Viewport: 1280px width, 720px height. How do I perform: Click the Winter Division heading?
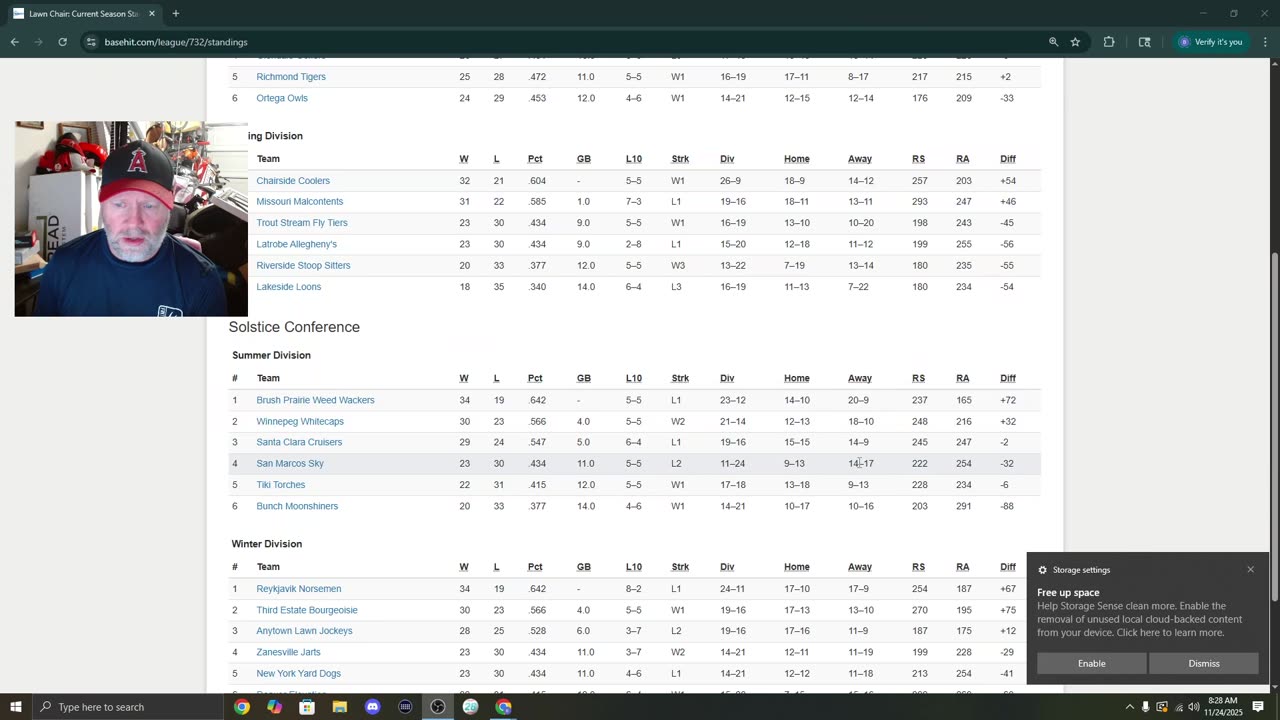click(267, 544)
